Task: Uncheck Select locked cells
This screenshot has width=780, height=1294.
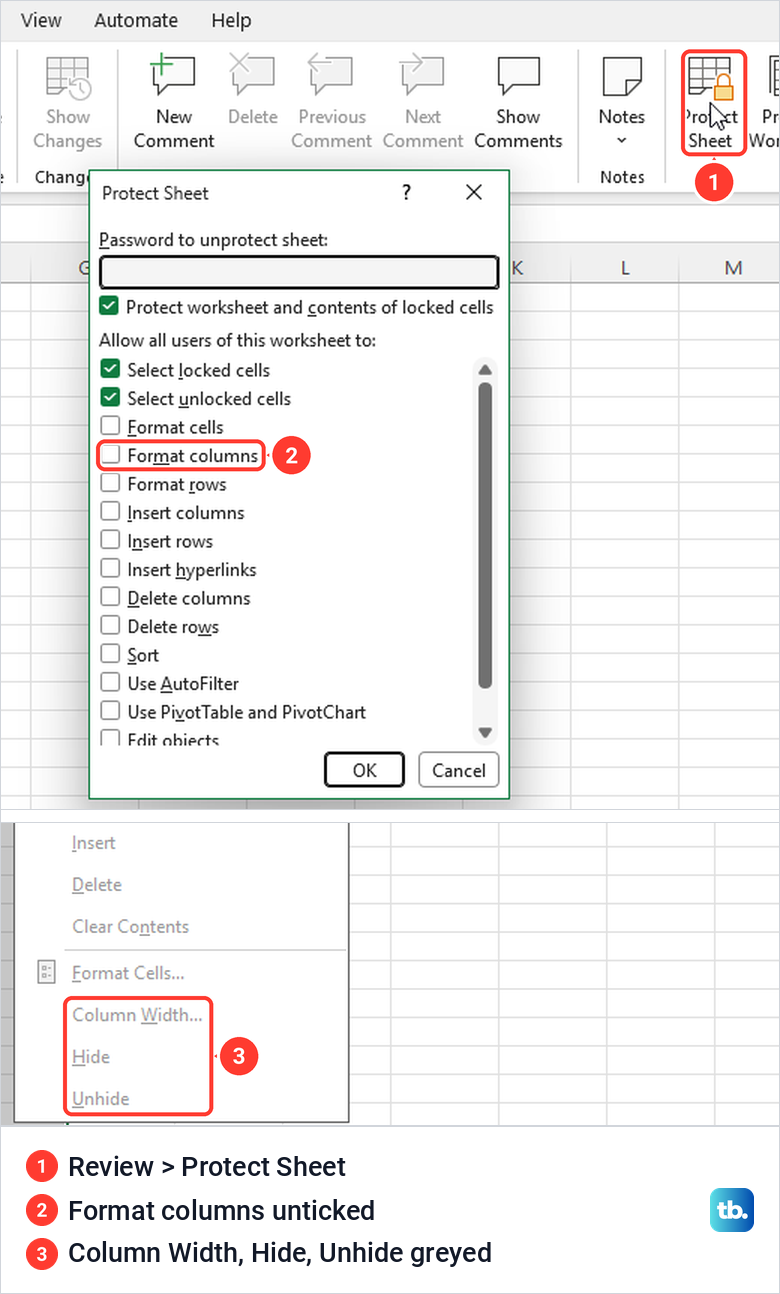Action: (x=110, y=370)
